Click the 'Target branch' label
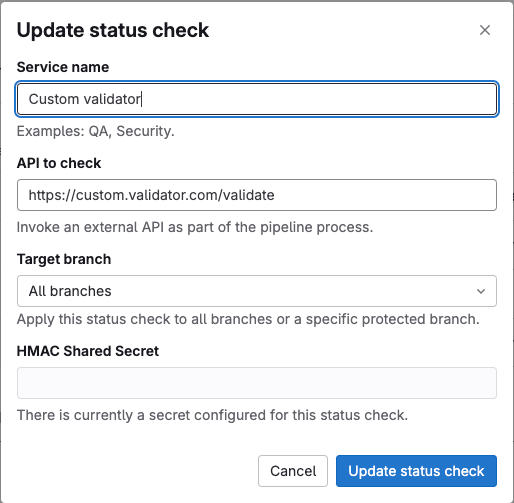 [64, 259]
